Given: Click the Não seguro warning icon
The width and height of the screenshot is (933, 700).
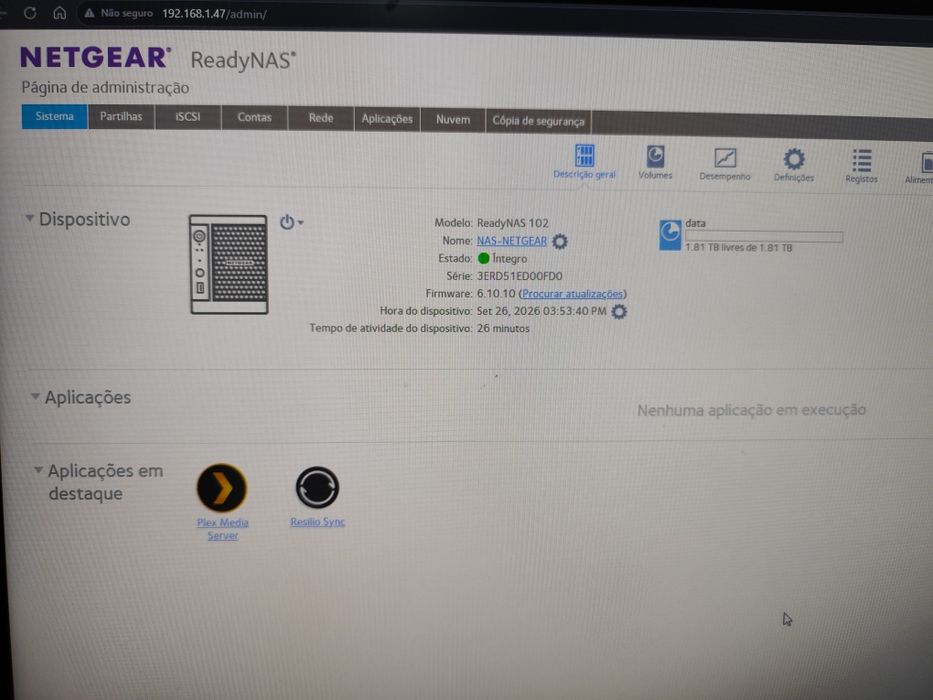Looking at the screenshot, I should point(89,13).
